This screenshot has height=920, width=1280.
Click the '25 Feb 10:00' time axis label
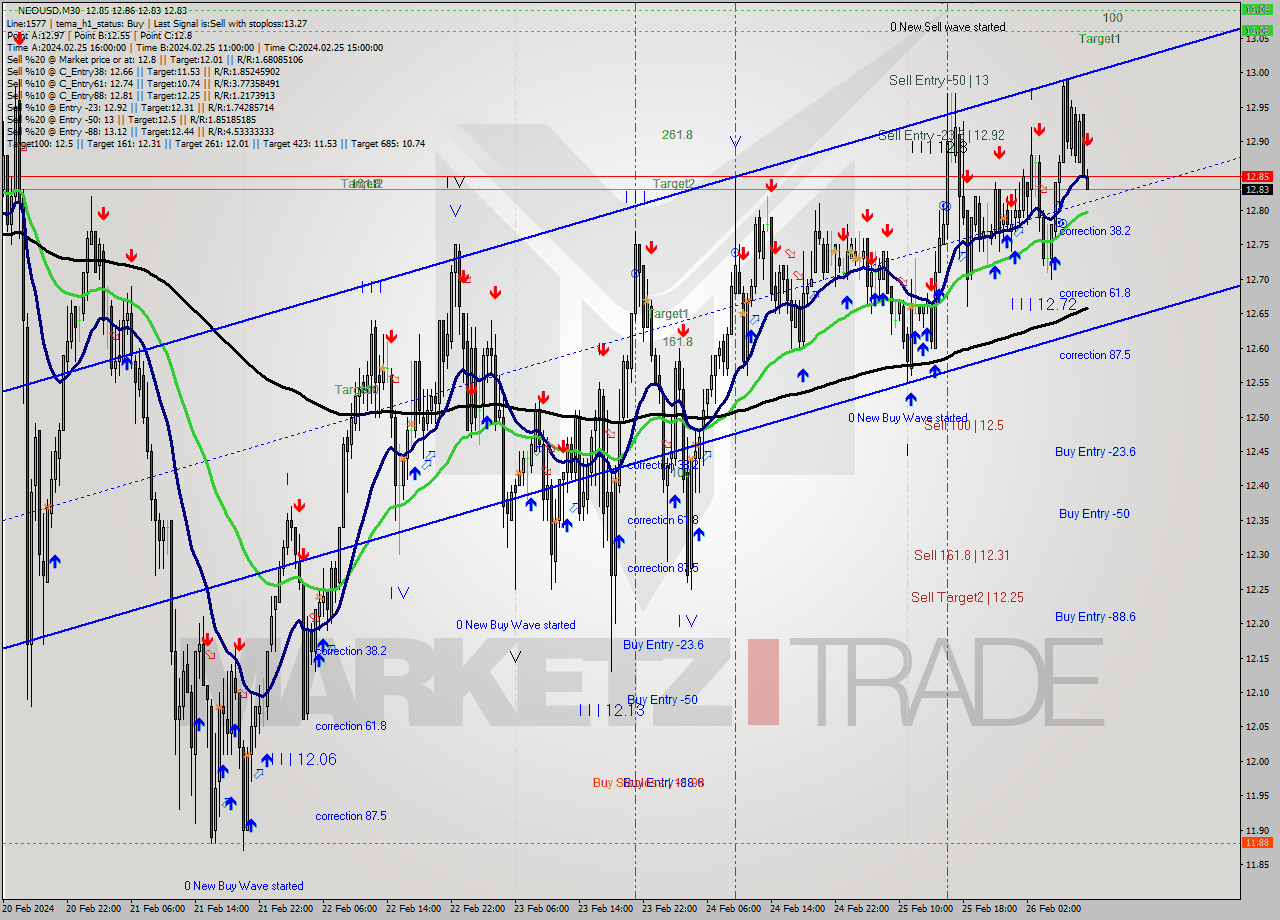[927, 909]
